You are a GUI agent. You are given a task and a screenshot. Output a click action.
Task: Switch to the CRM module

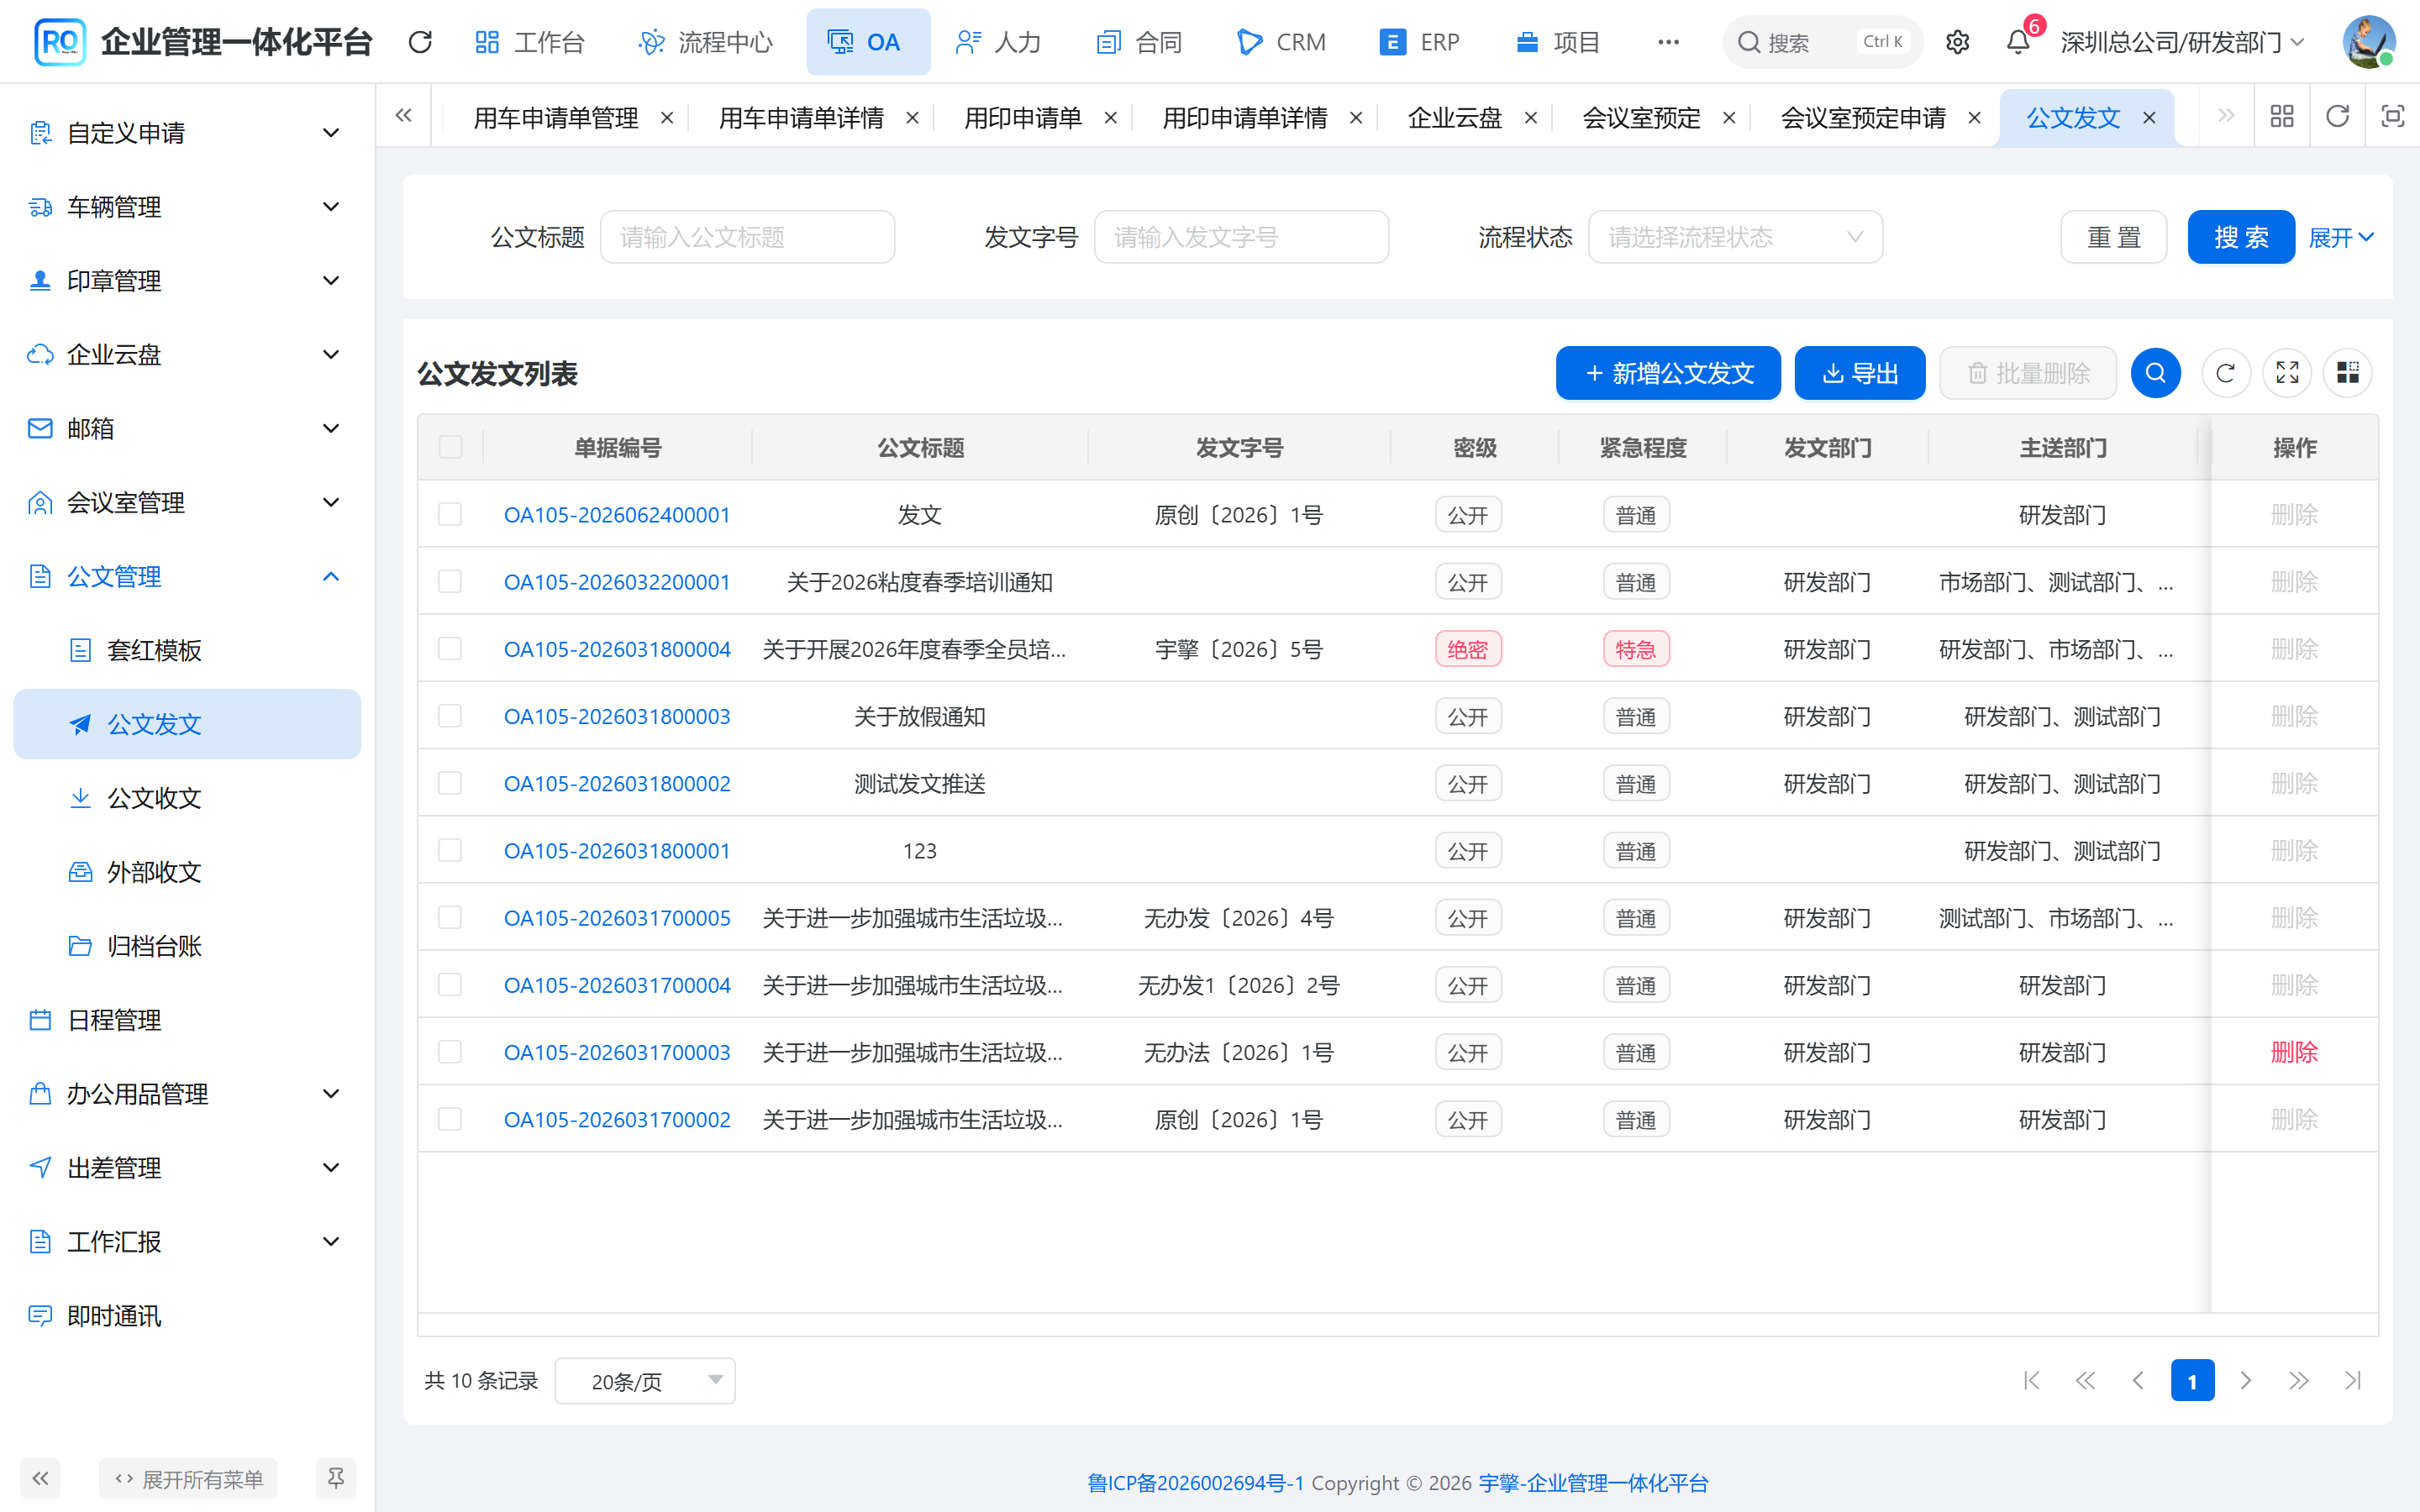point(1282,42)
